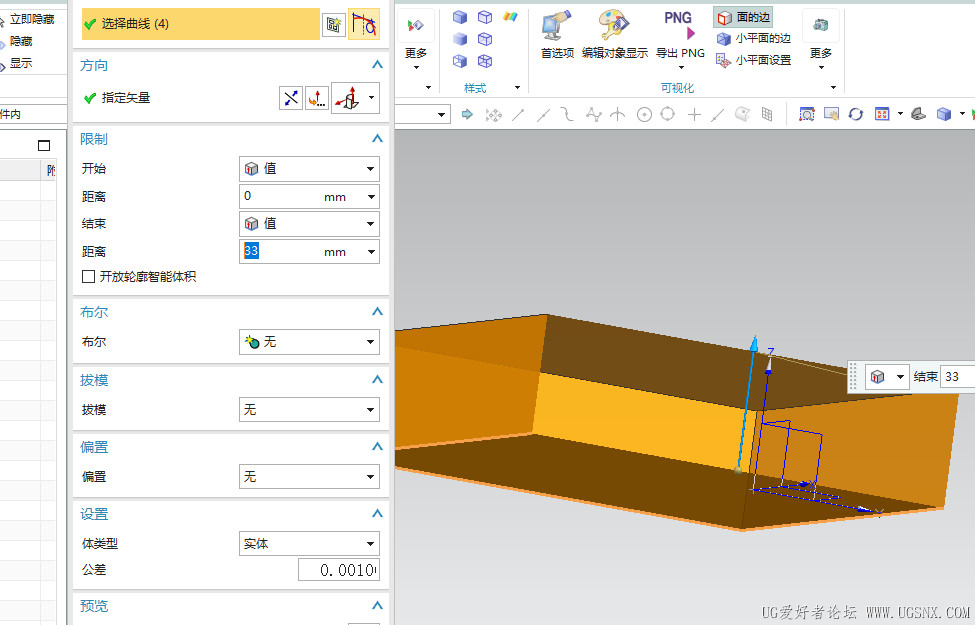
Task: Enable the 开放轮廓智能体积 checkbox
Action: coord(89,276)
